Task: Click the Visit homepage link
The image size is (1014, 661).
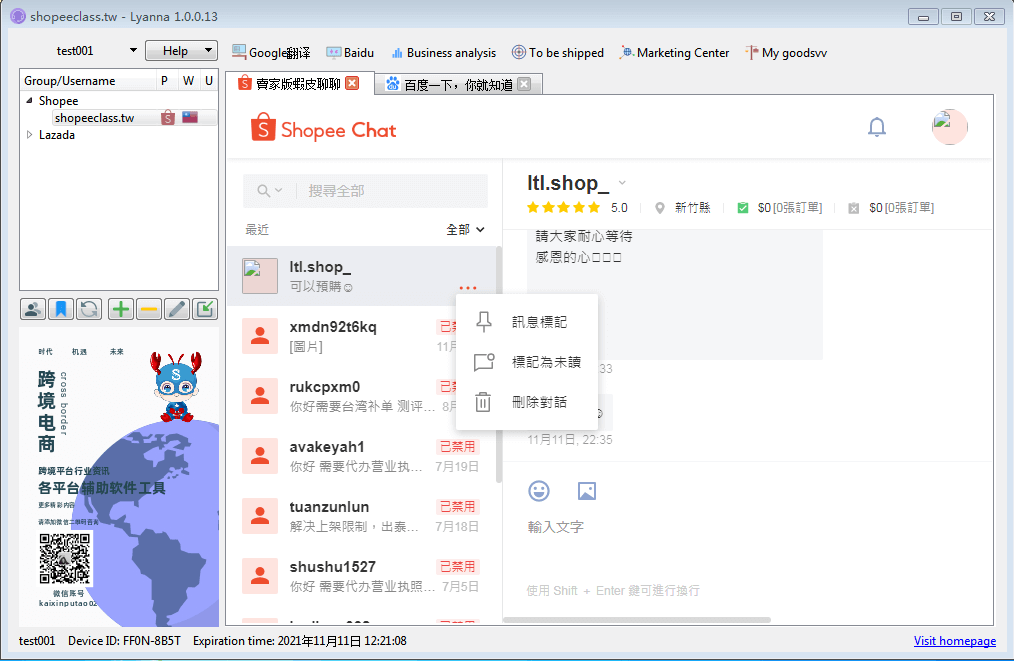Action: 955,640
